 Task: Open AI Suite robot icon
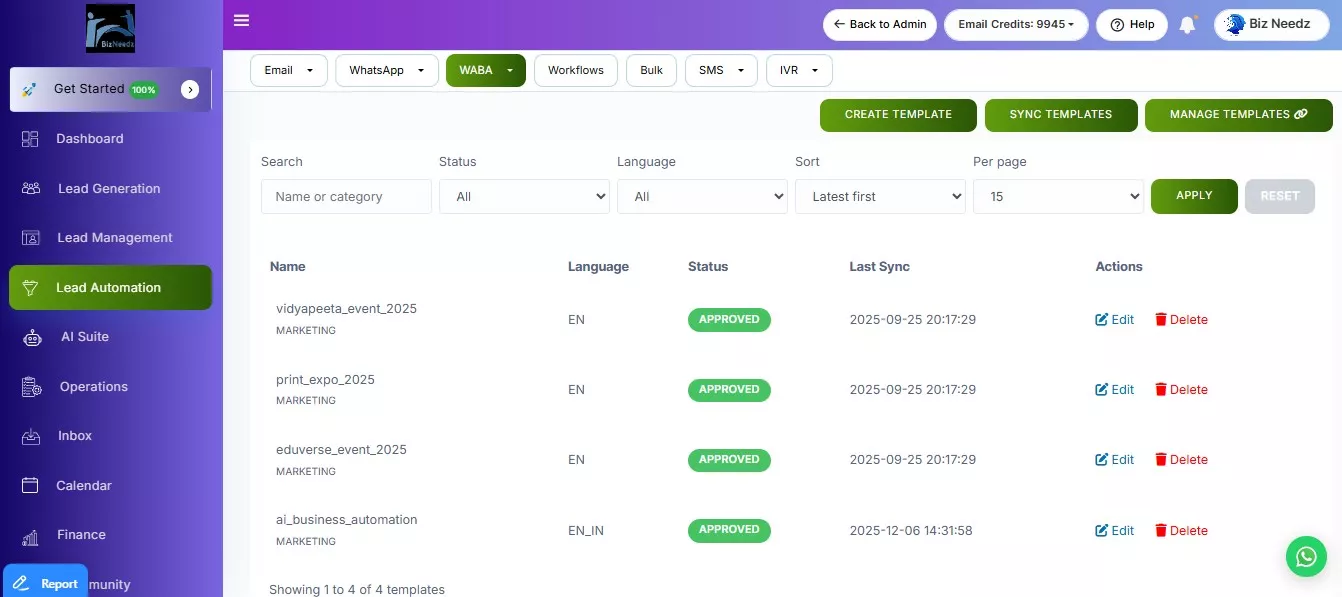(x=33, y=338)
